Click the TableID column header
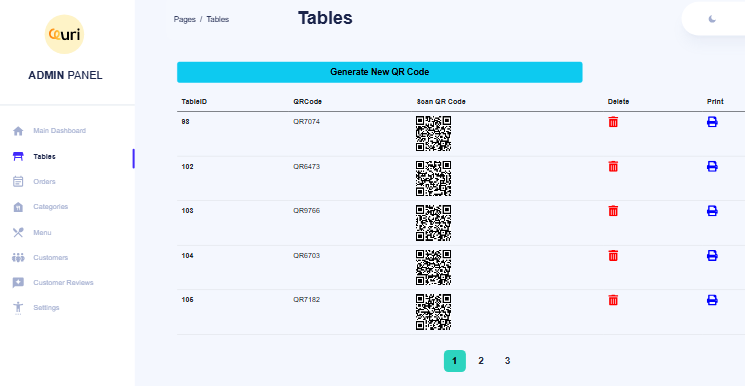Image resolution: width=745 pixels, height=386 pixels. (194, 102)
